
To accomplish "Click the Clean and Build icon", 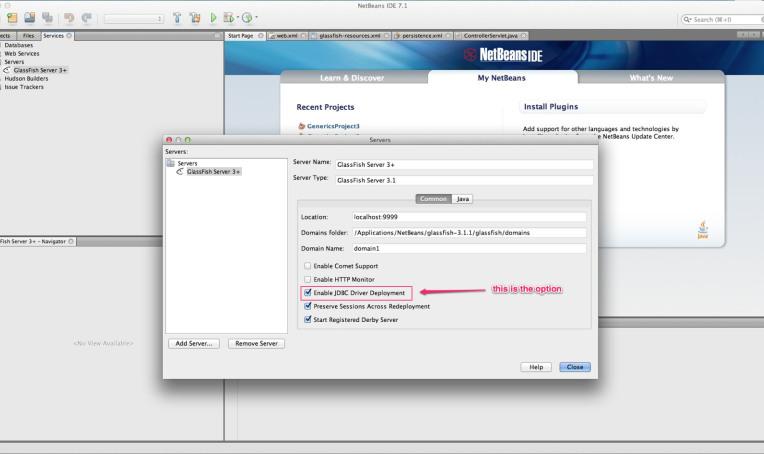I will [195, 18].
